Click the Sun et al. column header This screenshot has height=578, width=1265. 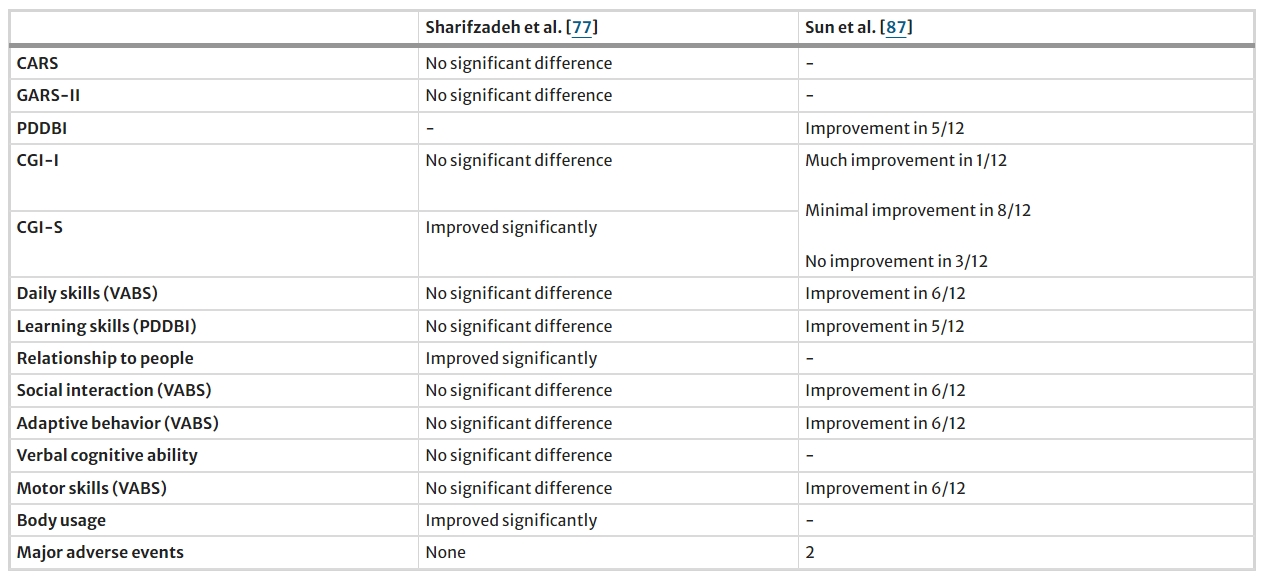click(842, 28)
